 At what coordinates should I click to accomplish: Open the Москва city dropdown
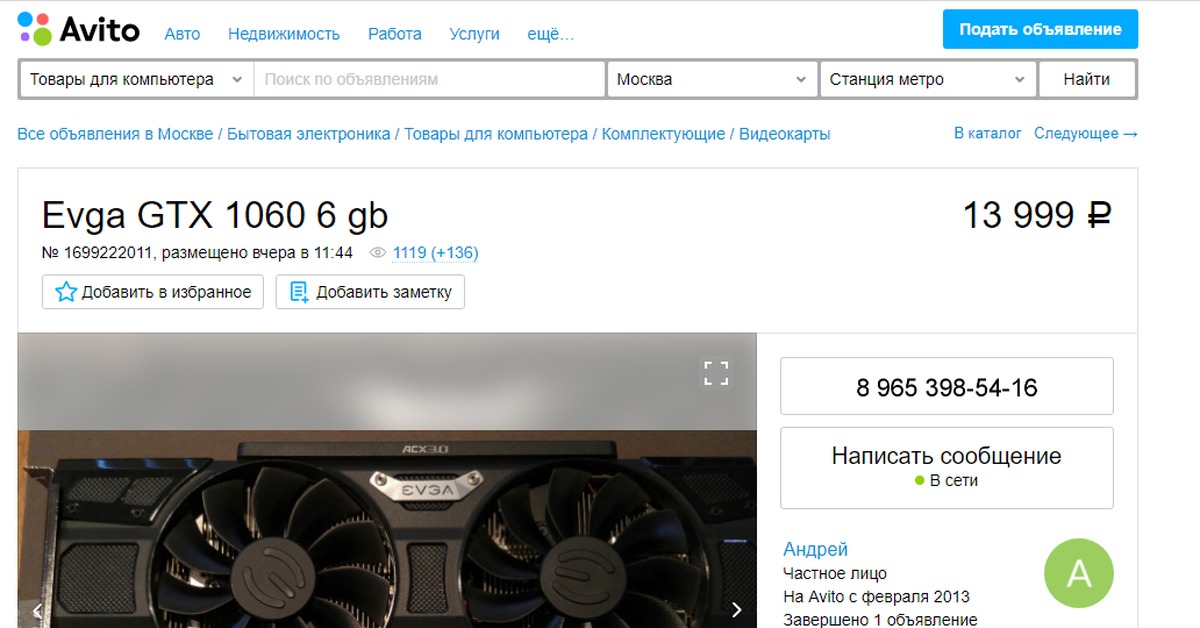coord(712,80)
